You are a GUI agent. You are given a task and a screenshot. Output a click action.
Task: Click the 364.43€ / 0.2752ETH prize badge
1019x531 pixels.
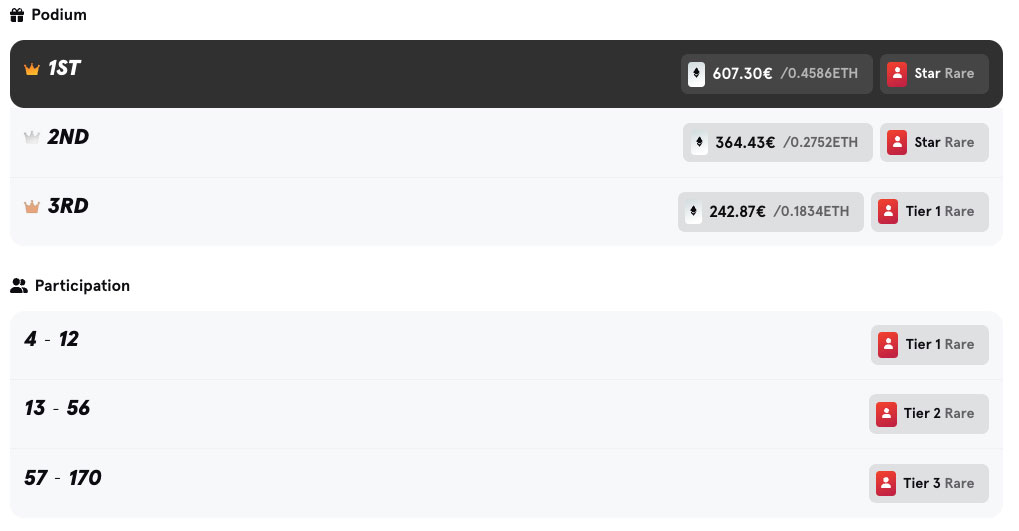click(777, 142)
